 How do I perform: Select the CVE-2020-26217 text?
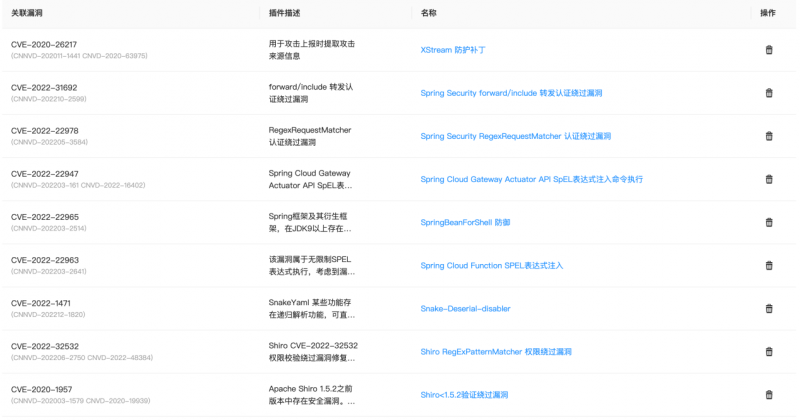(44, 45)
